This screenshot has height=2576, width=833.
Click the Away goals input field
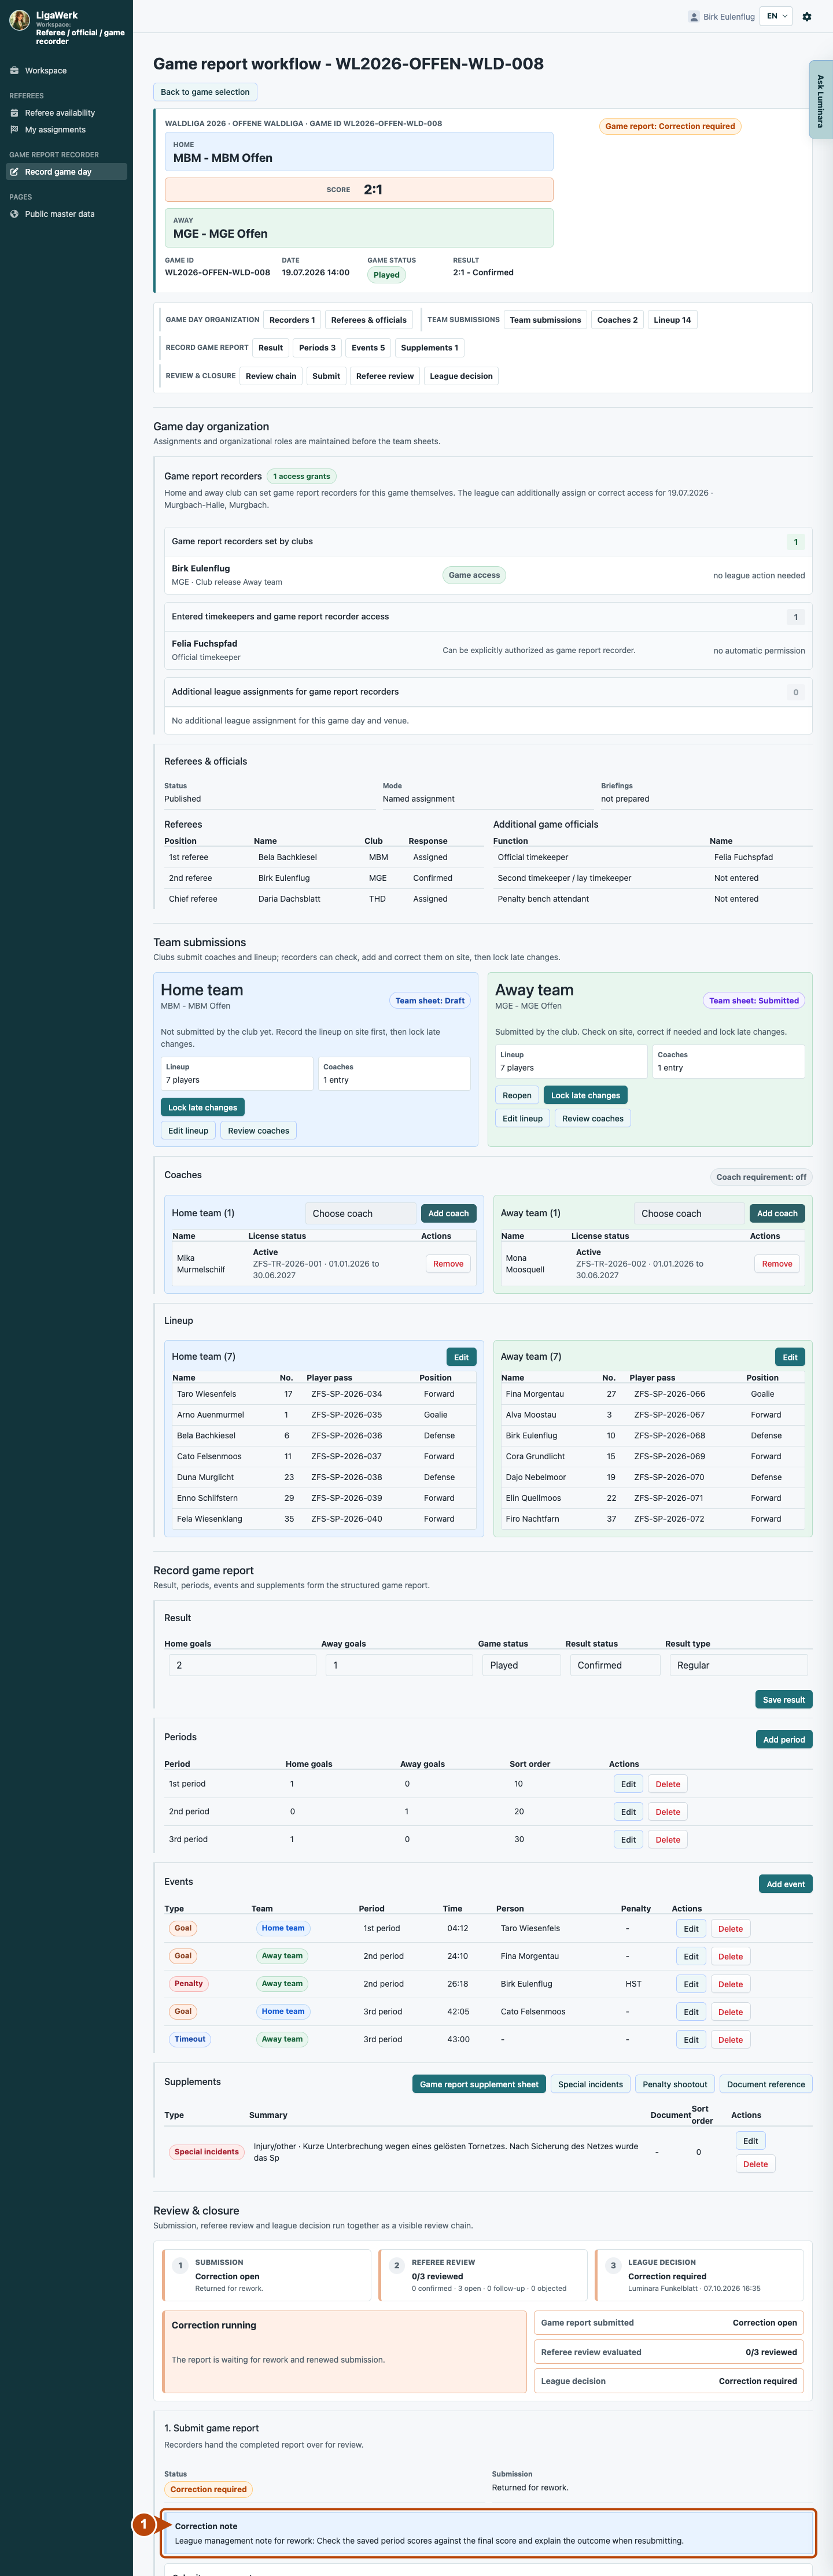coord(399,1665)
